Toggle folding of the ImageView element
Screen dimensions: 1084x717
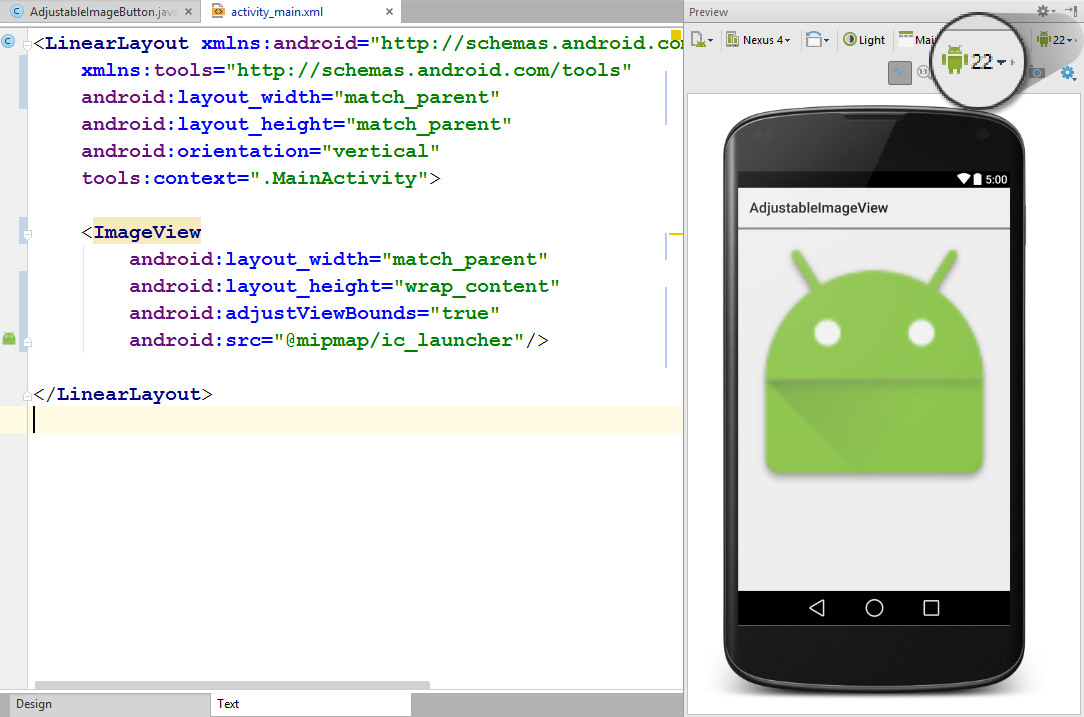point(27,234)
